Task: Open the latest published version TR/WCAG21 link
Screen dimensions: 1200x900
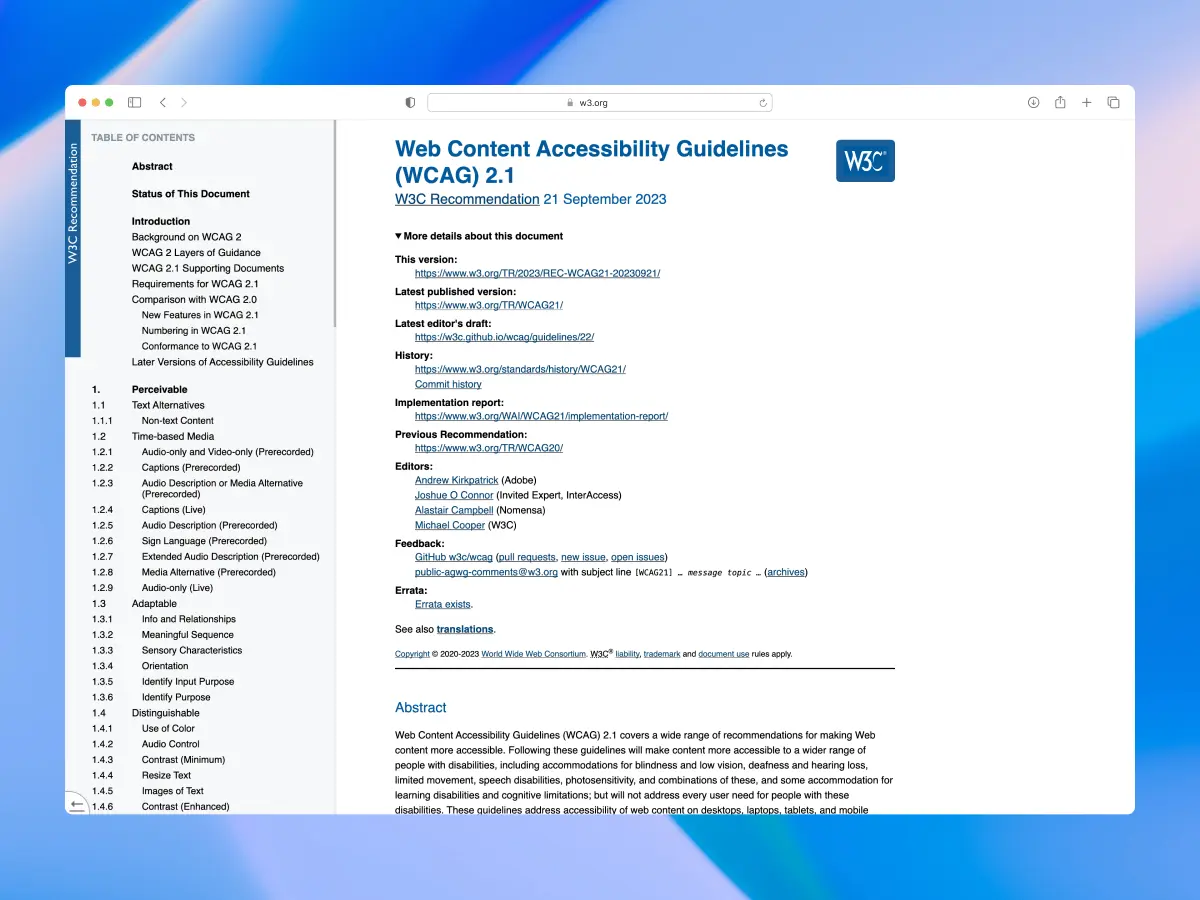Action: 489,305
